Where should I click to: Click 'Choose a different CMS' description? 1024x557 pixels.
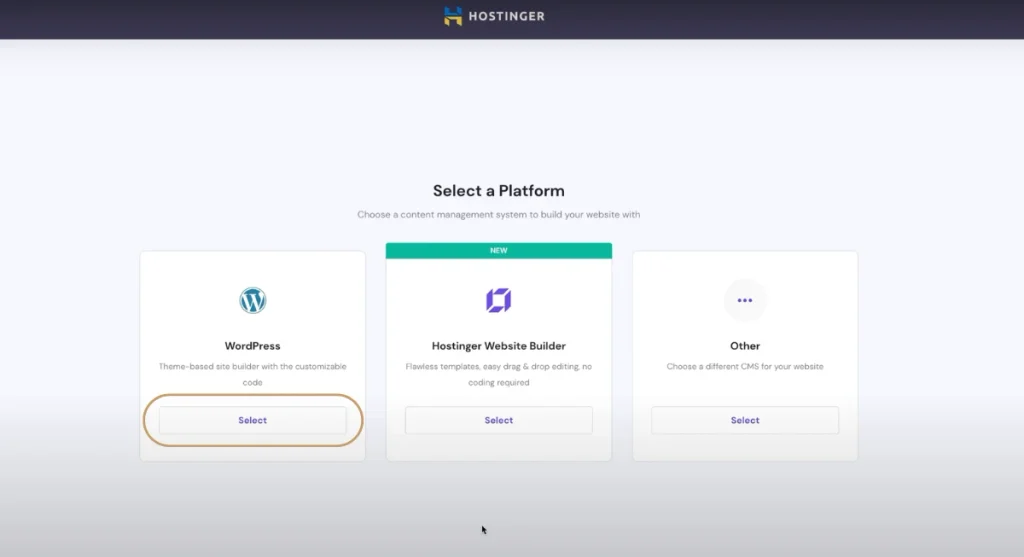click(744, 366)
